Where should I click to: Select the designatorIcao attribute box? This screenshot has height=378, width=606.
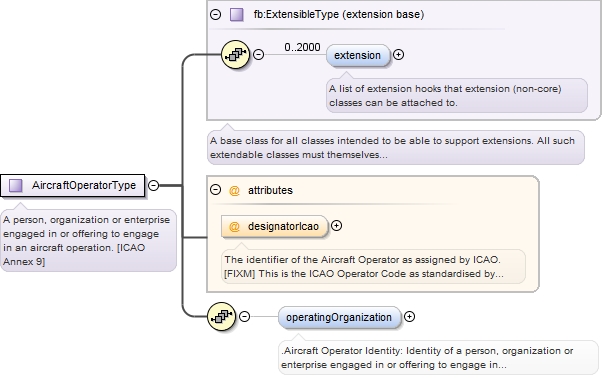tap(274, 226)
